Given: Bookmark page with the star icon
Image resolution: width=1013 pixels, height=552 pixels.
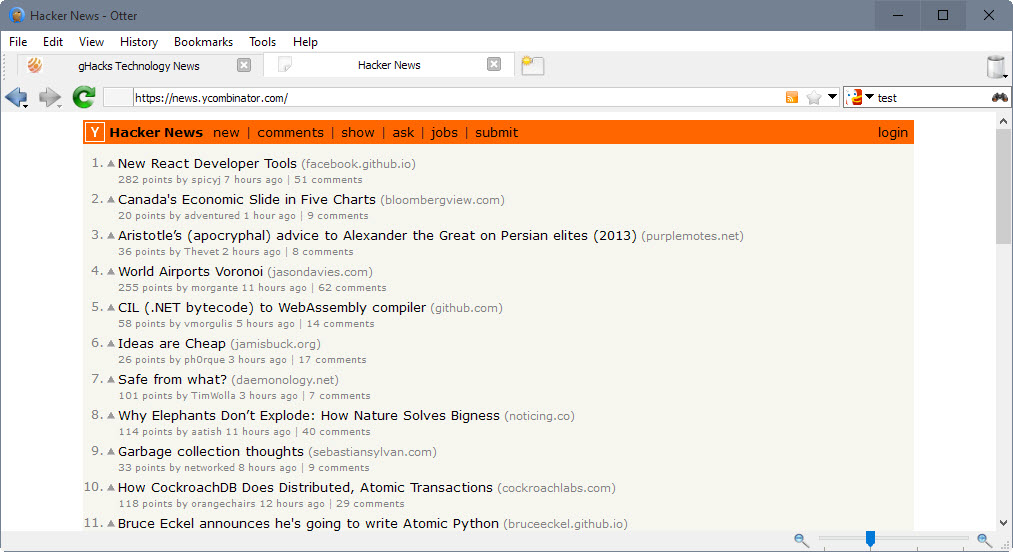Looking at the screenshot, I should 814,98.
